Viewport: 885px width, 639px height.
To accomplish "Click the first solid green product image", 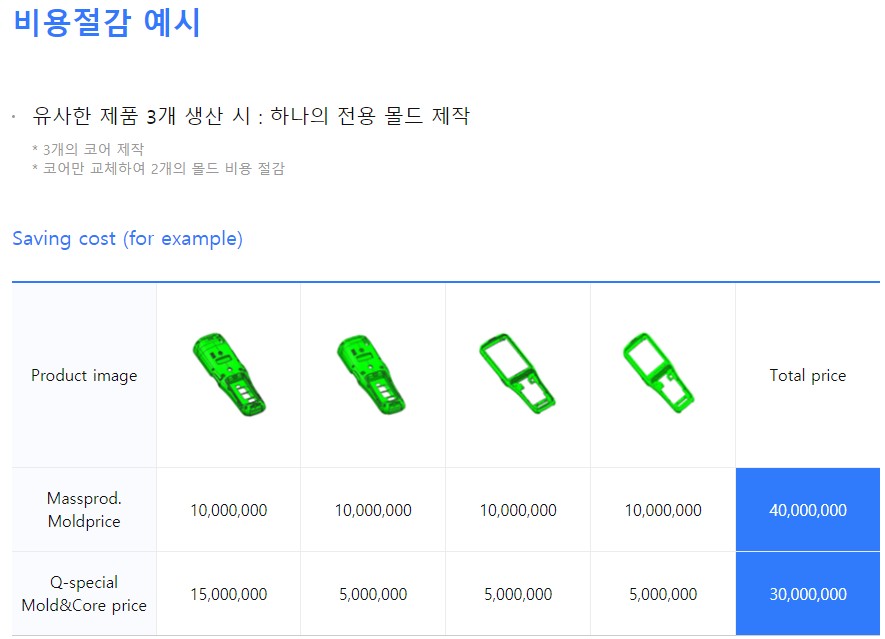I will point(228,374).
